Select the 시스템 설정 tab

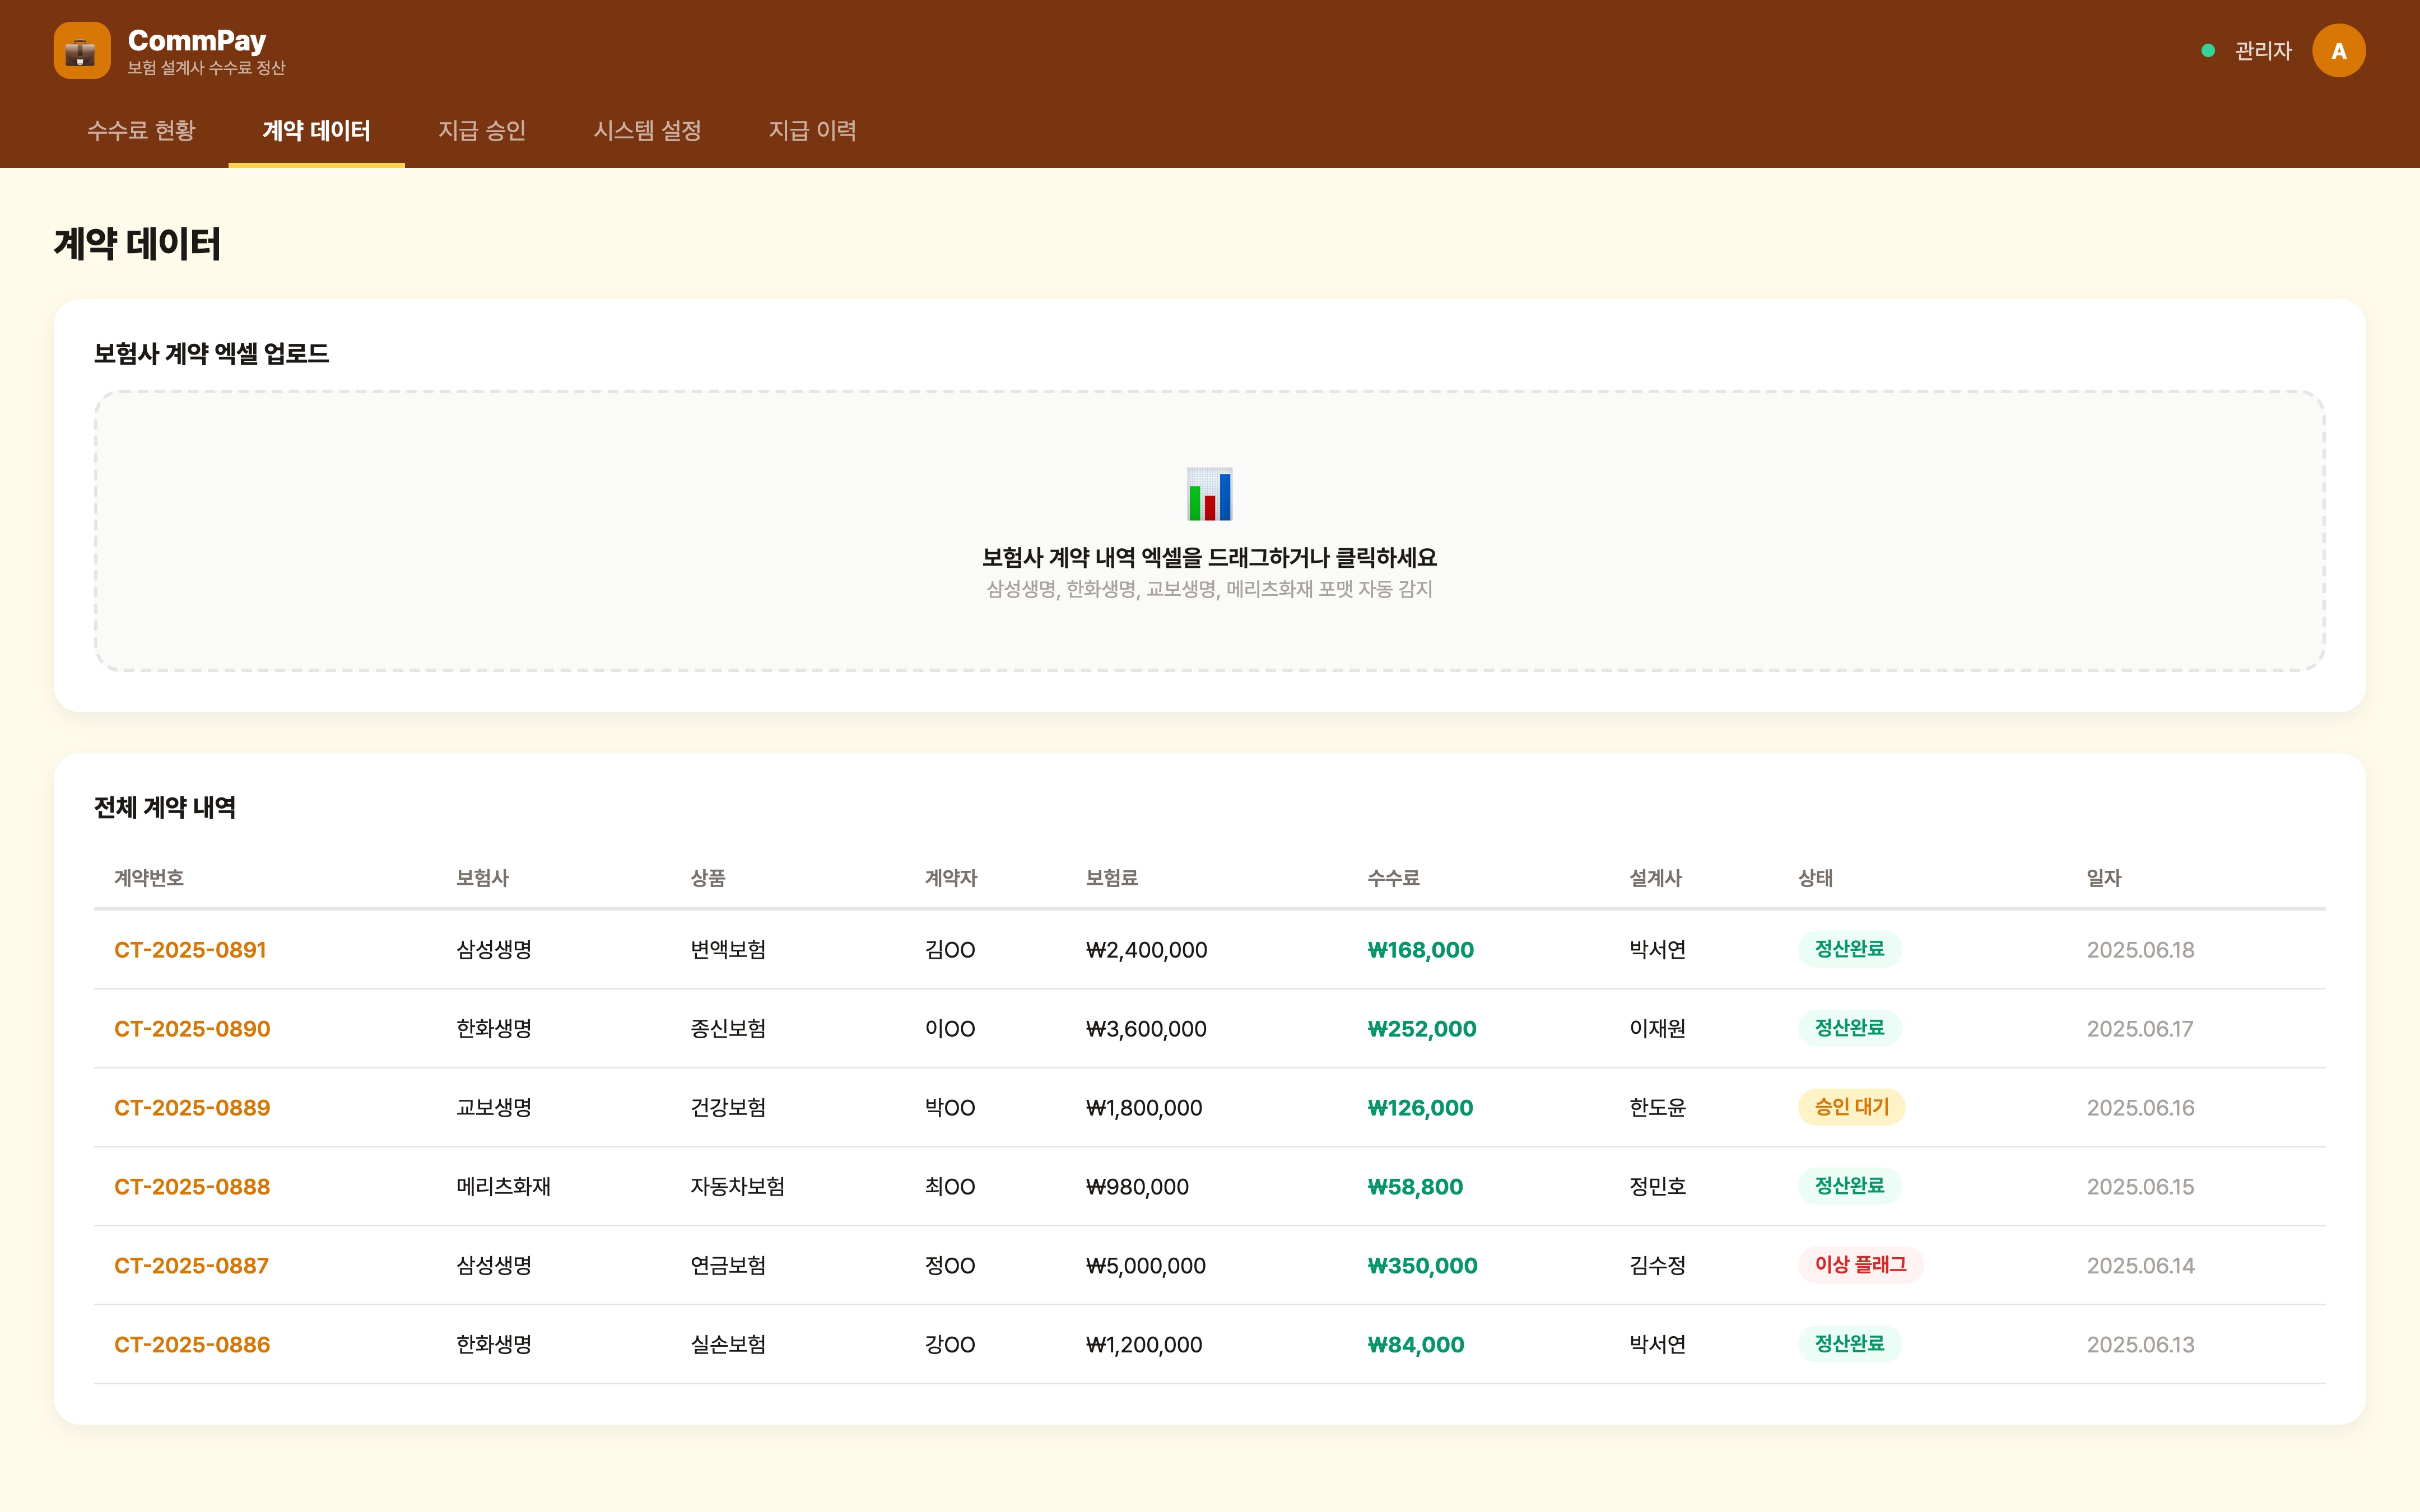click(648, 131)
